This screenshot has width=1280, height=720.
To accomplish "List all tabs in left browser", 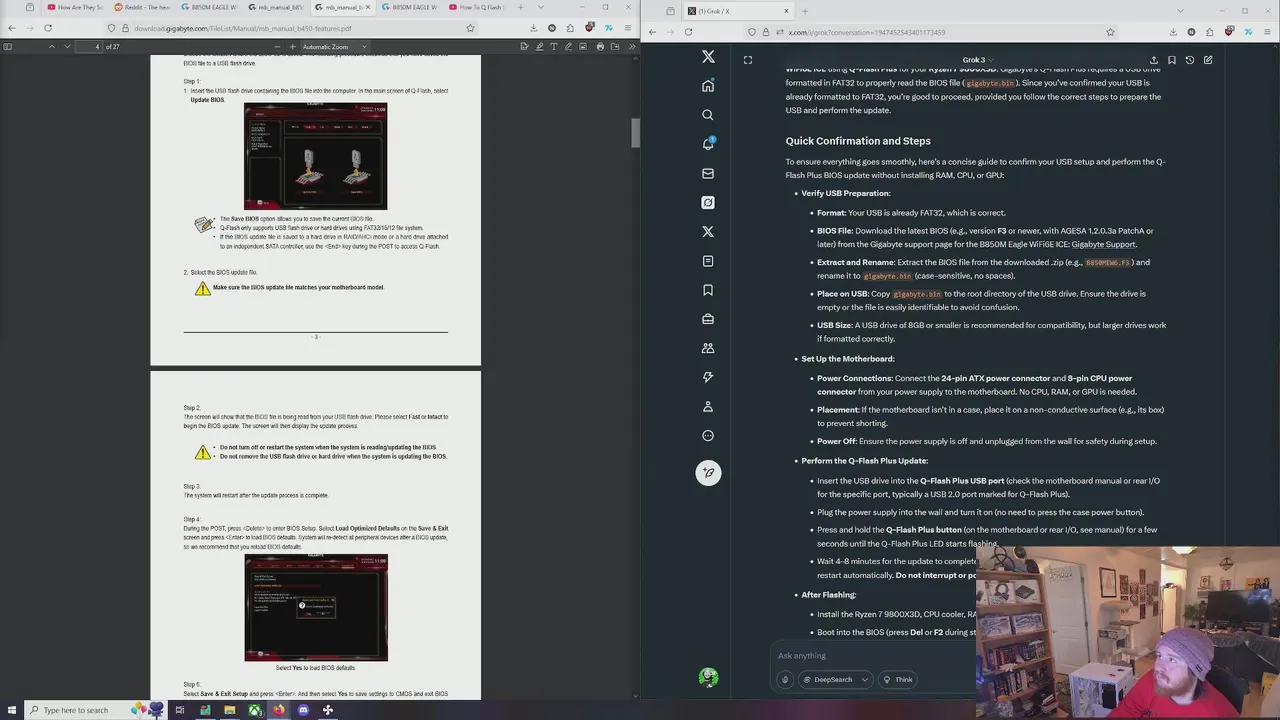I will tap(540, 7).
